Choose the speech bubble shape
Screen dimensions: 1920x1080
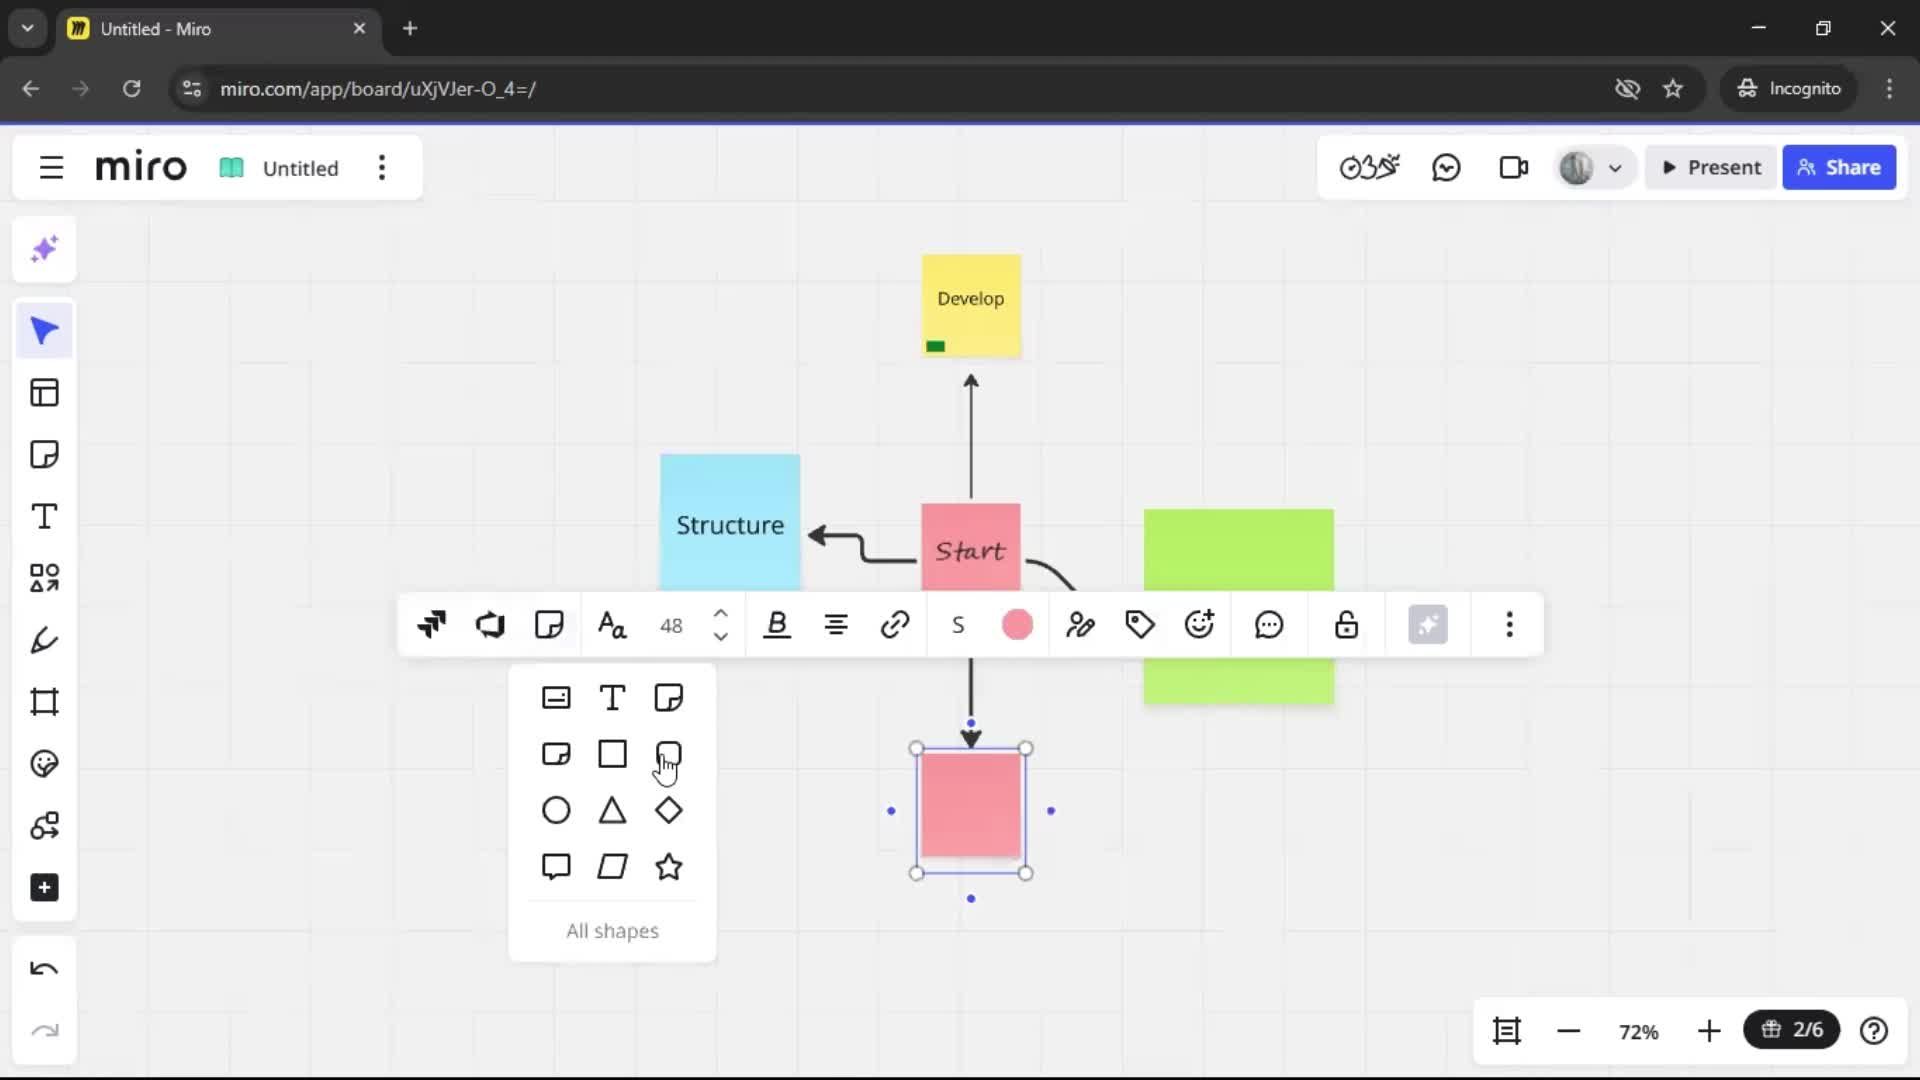click(556, 867)
